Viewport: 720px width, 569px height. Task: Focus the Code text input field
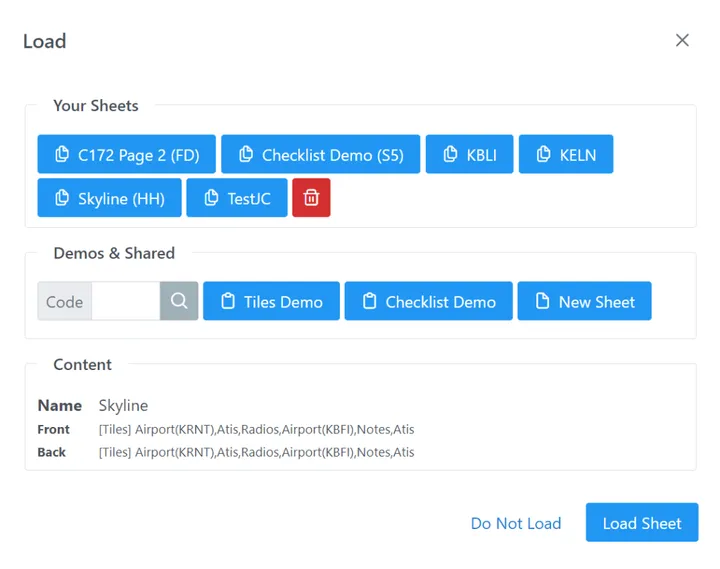(x=126, y=301)
